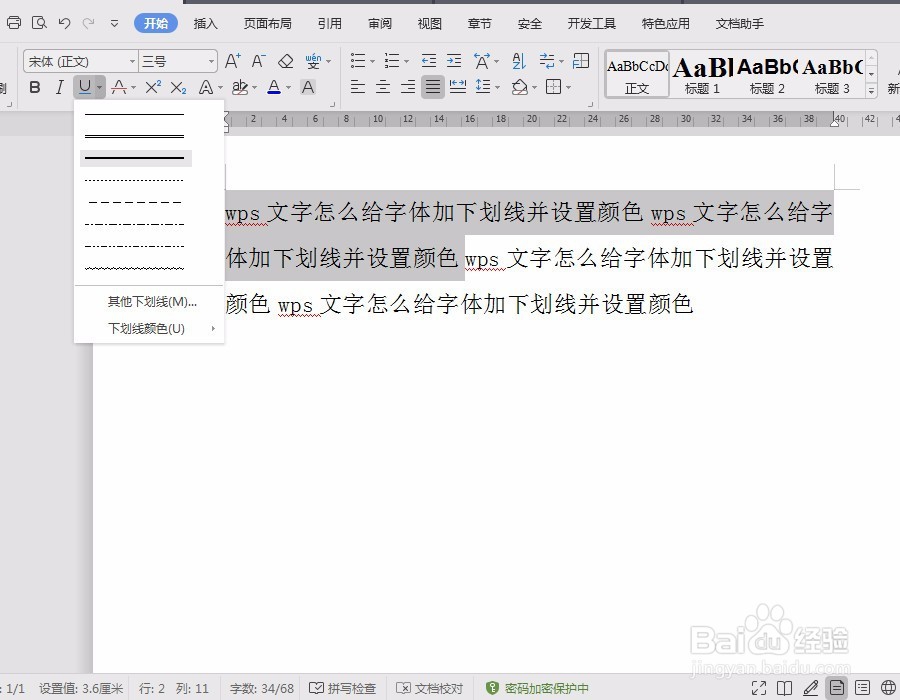Select wavy underline style
Viewport: 900px width, 700px height.
coord(135,268)
